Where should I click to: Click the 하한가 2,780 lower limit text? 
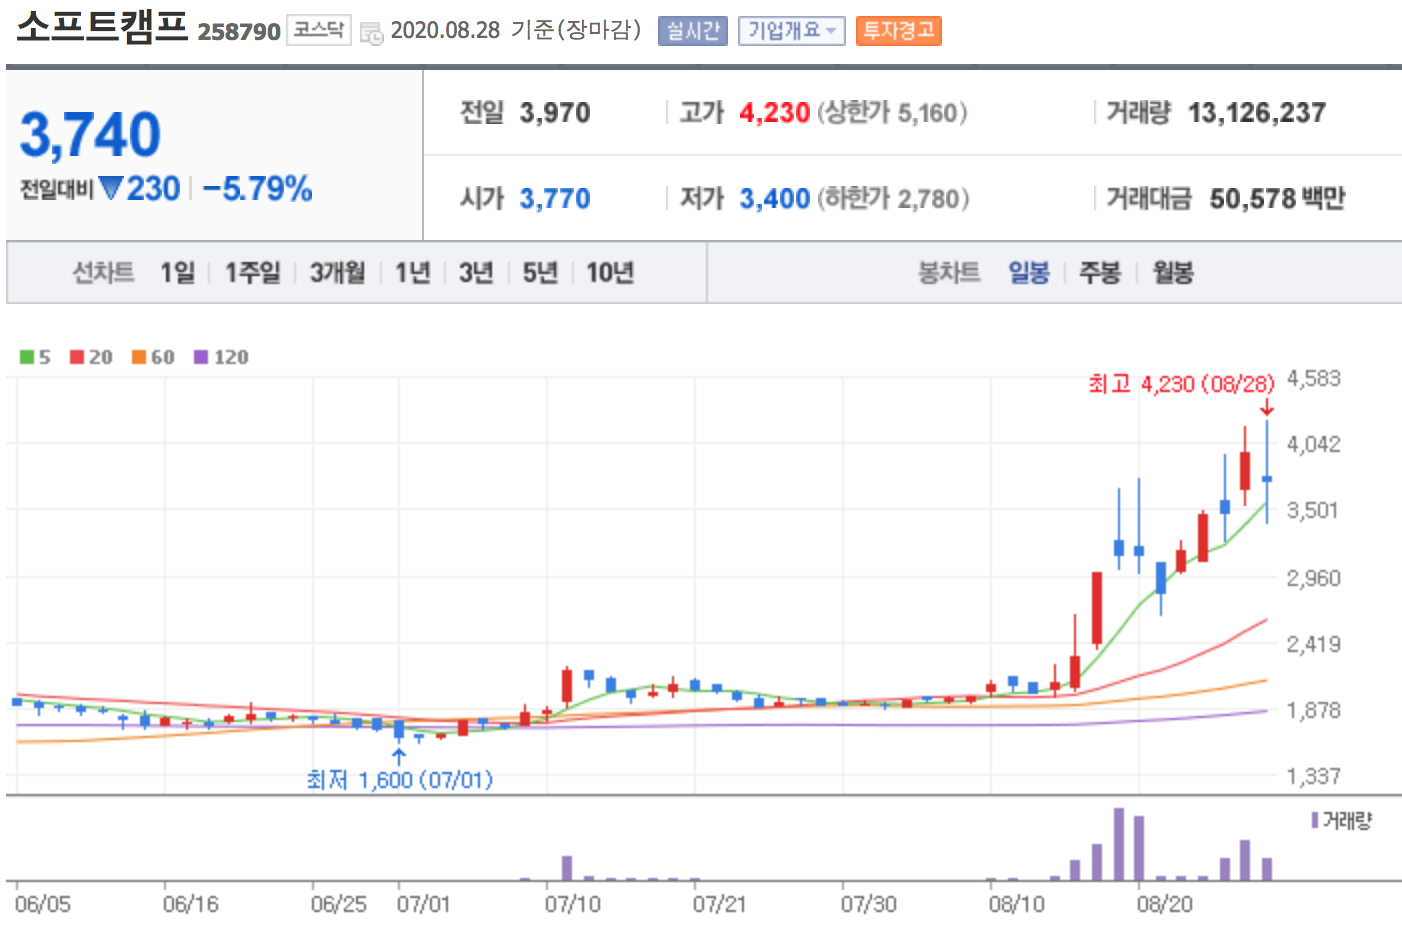(x=894, y=199)
